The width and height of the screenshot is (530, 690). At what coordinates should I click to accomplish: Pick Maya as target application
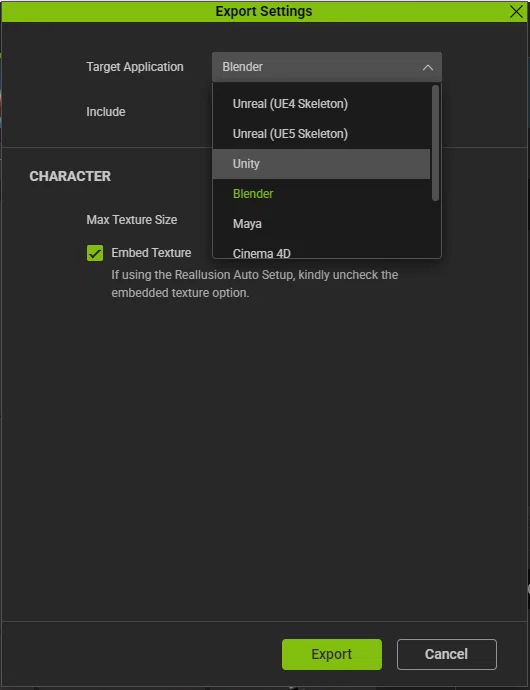coord(321,224)
